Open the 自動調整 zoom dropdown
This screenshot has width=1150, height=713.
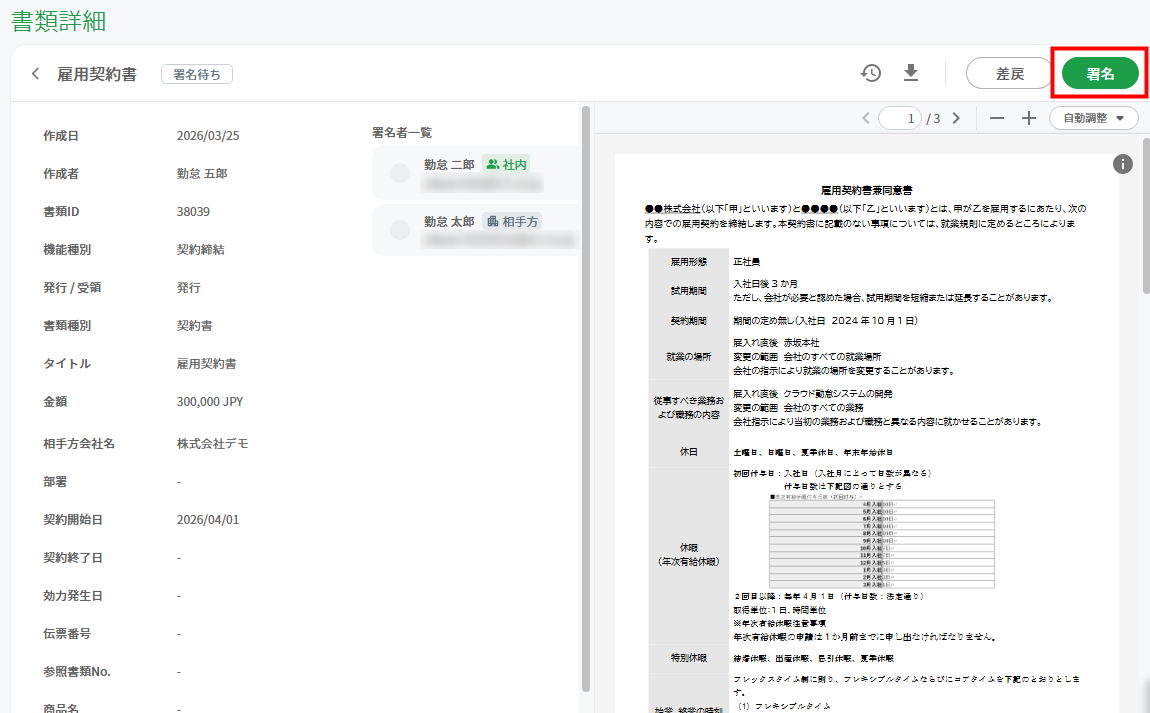[1094, 118]
